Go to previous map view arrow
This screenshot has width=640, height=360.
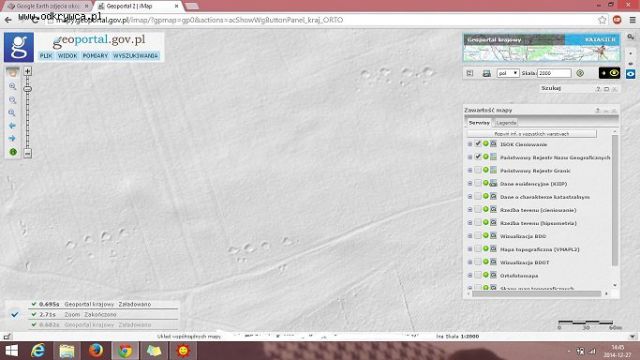pos(12,126)
